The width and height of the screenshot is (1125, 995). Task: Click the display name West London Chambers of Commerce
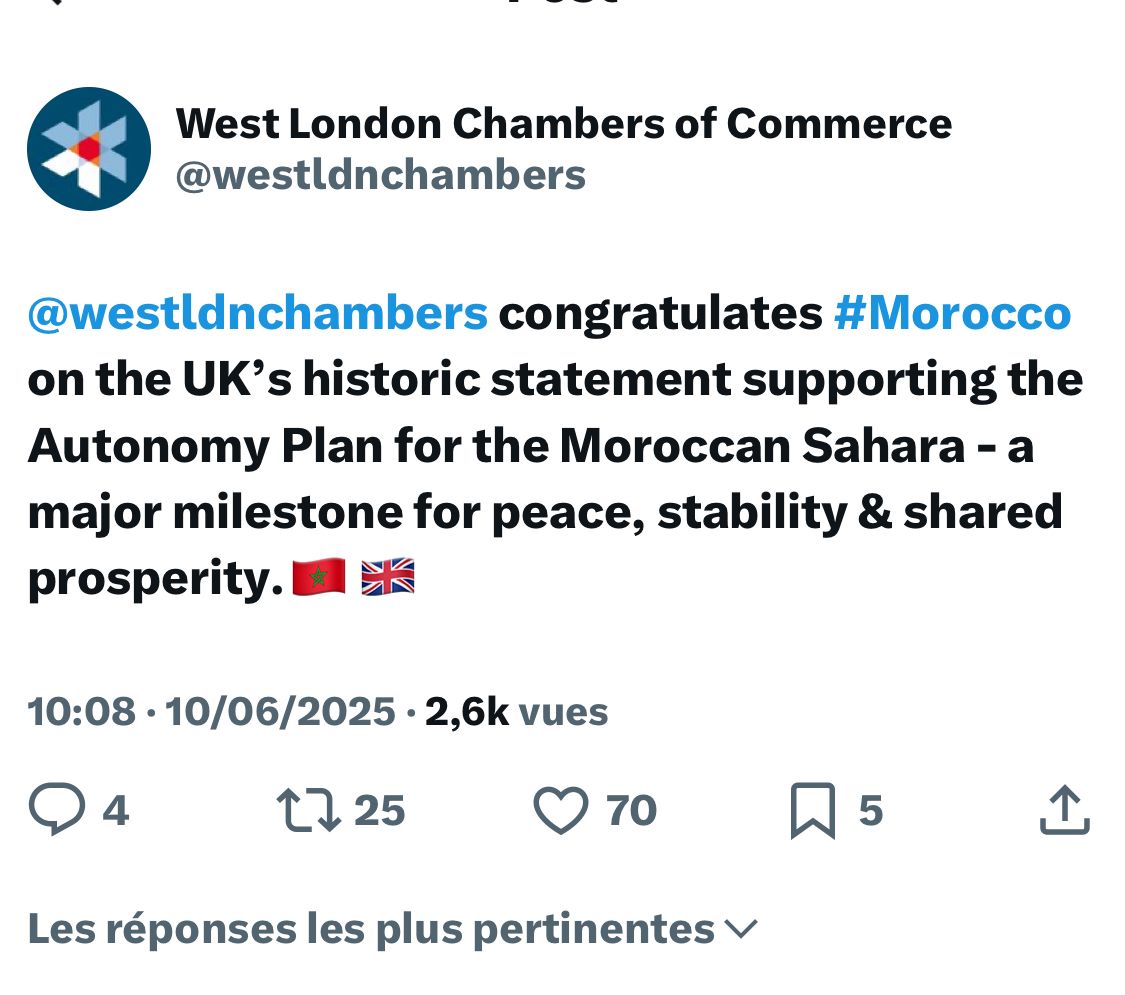(564, 123)
